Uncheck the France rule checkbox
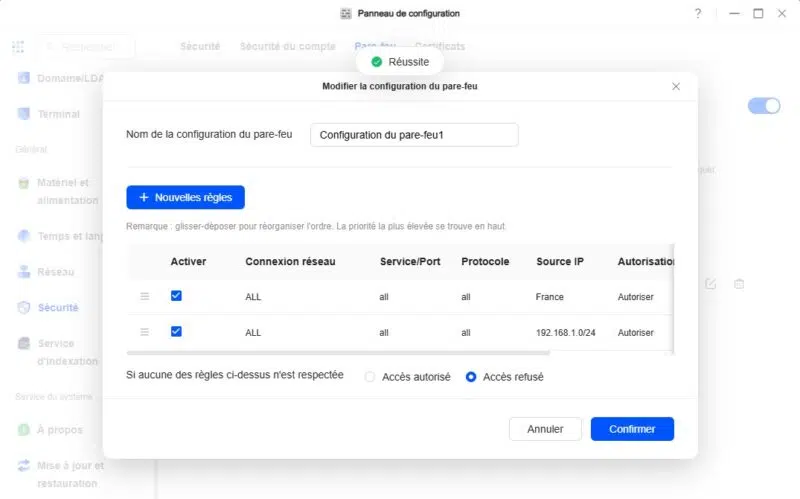This screenshot has height=499, width=800. tap(176, 296)
